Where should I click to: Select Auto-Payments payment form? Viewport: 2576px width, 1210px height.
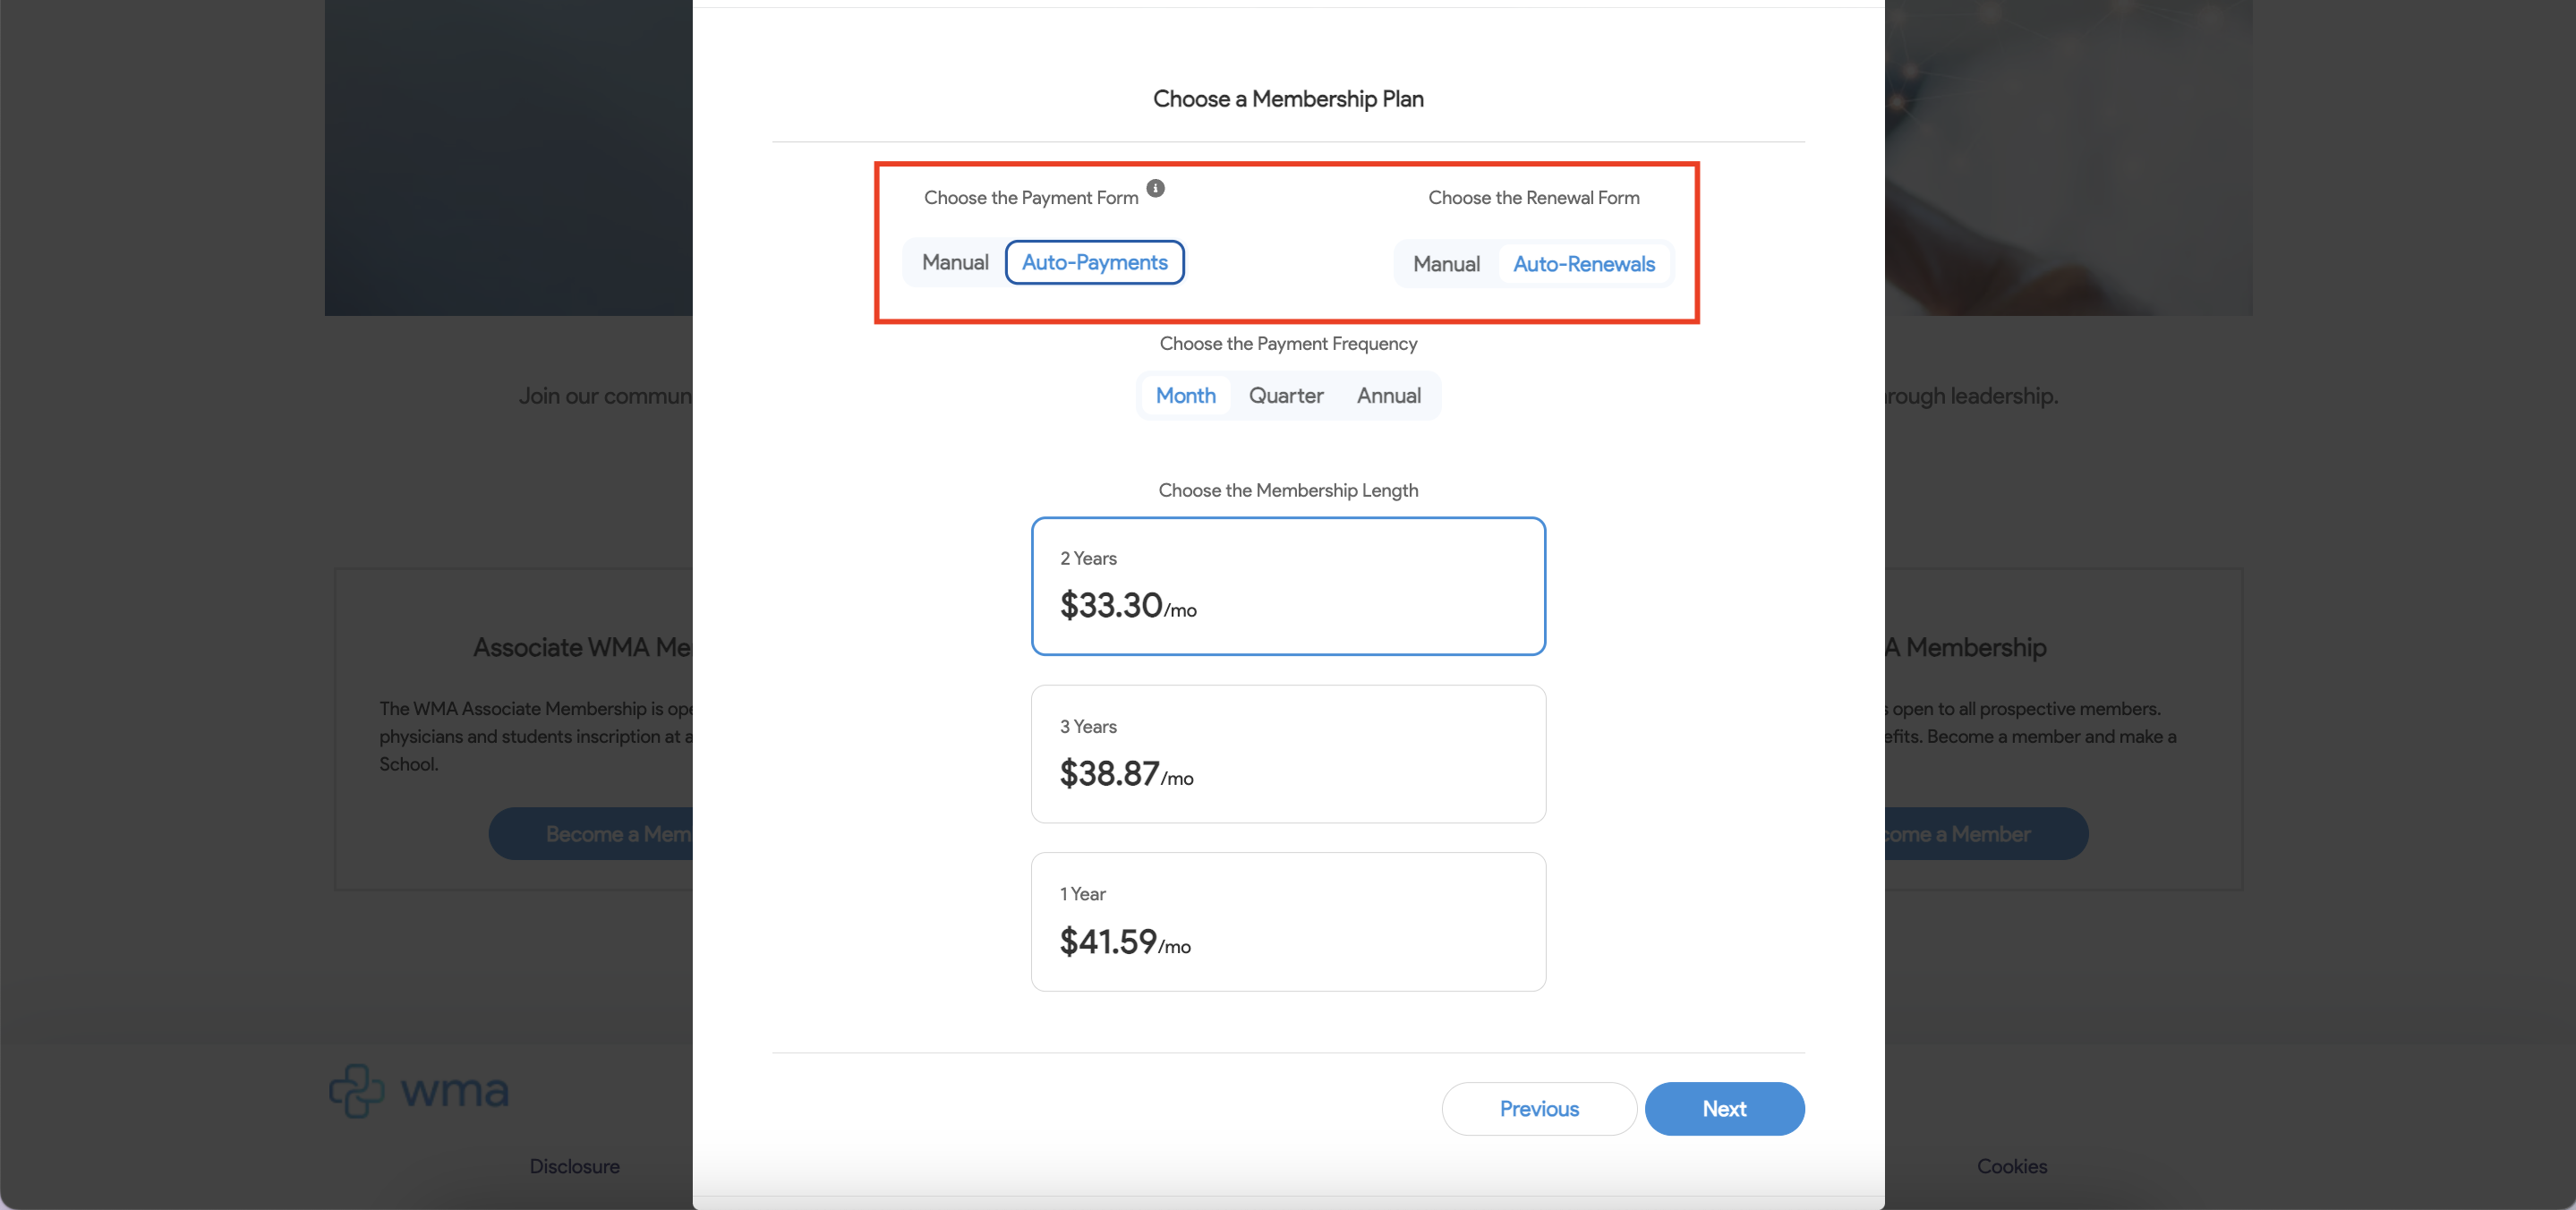tap(1093, 261)
